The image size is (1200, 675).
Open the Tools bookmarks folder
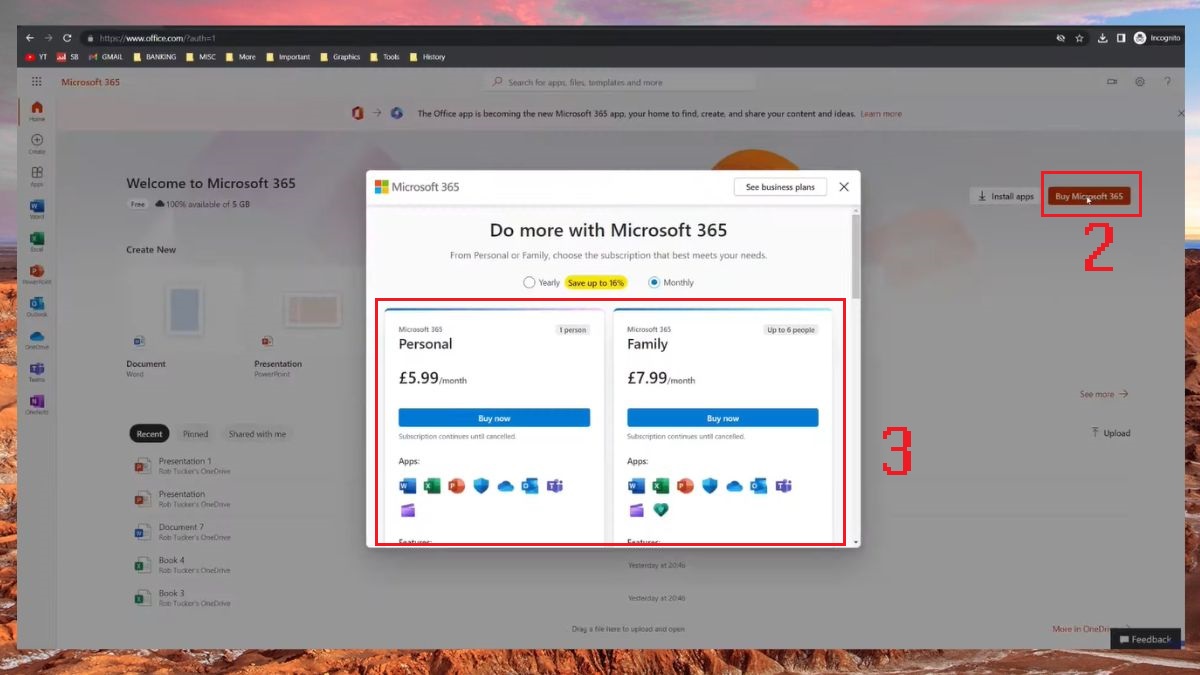click(385, 57)
